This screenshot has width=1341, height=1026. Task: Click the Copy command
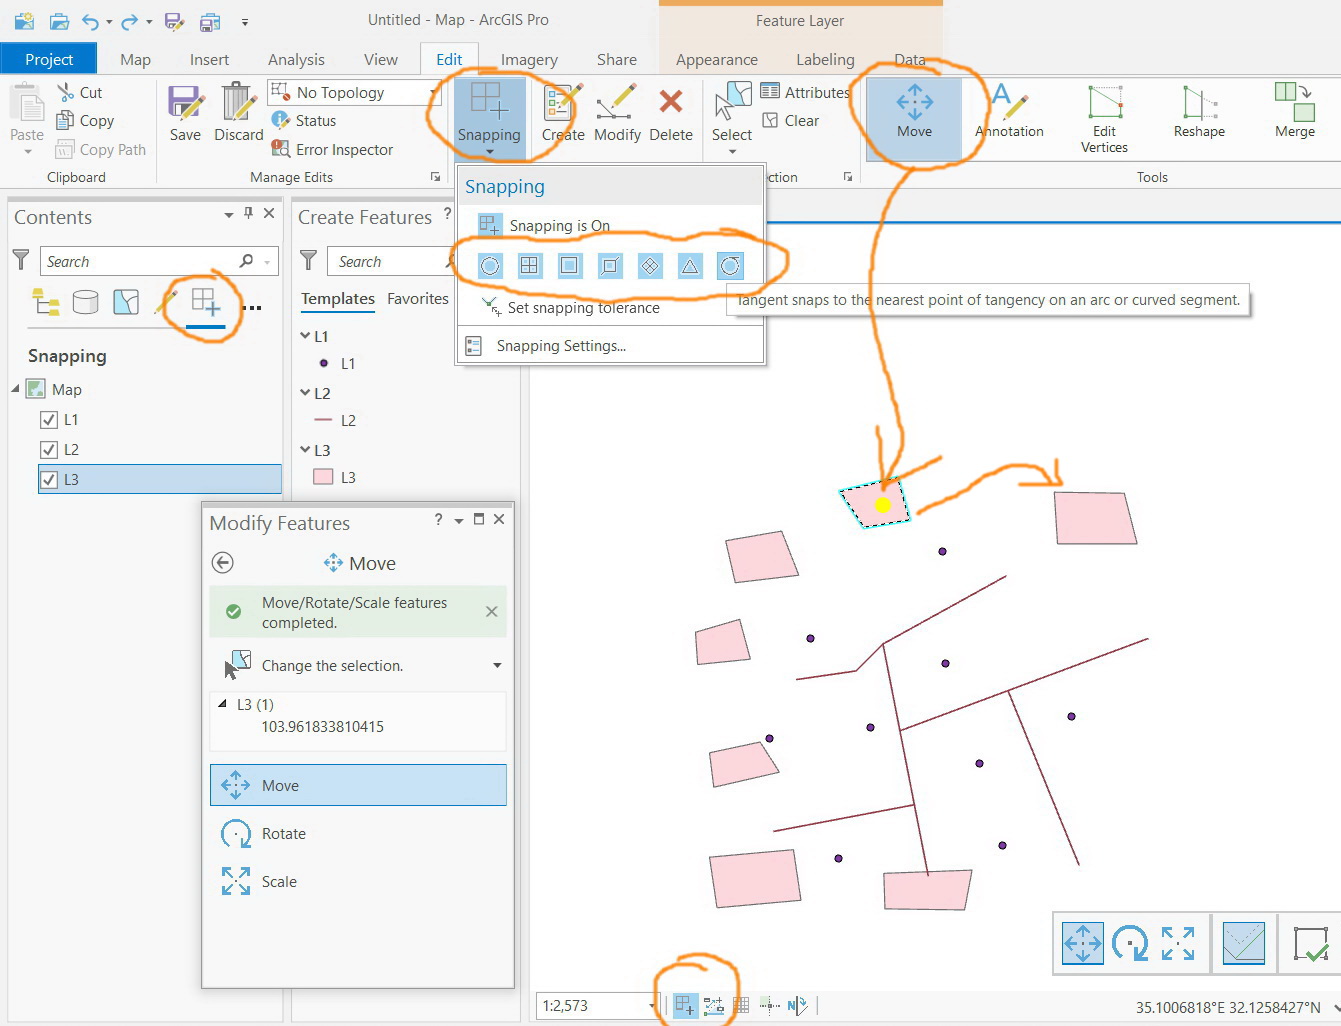(x=85, y=120)
